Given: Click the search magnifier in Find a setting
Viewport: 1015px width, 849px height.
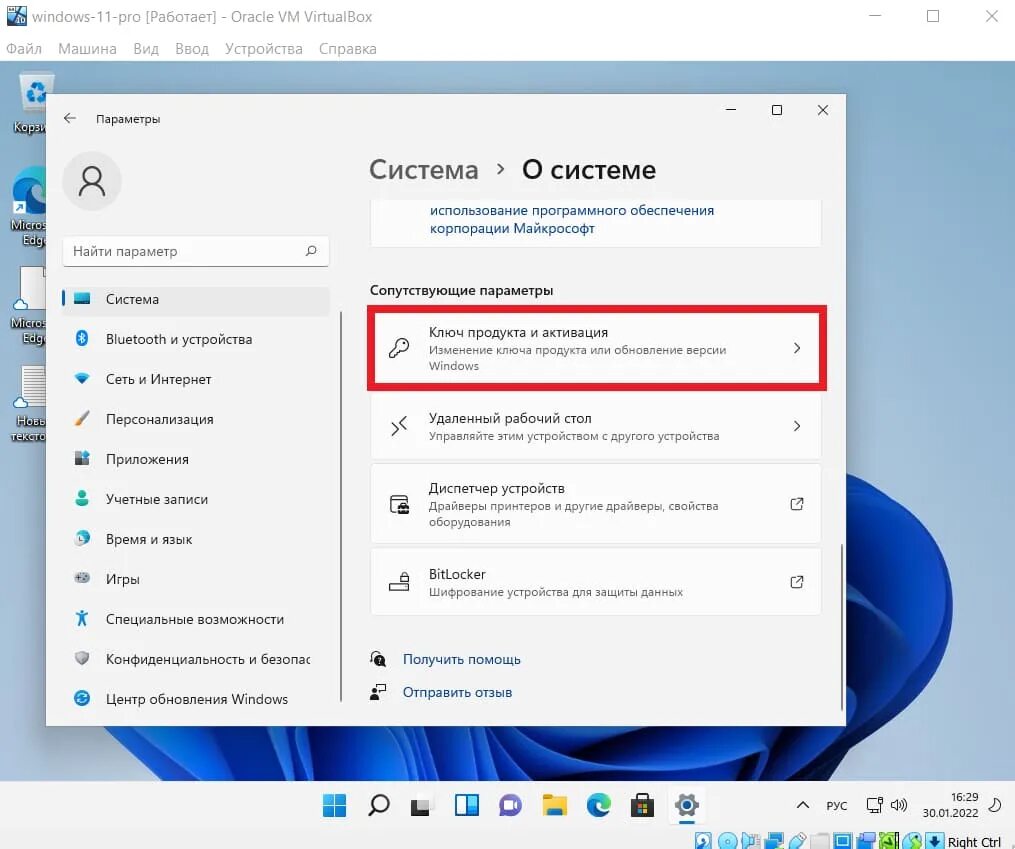Looking at the screenshot, I should (311, 250).
